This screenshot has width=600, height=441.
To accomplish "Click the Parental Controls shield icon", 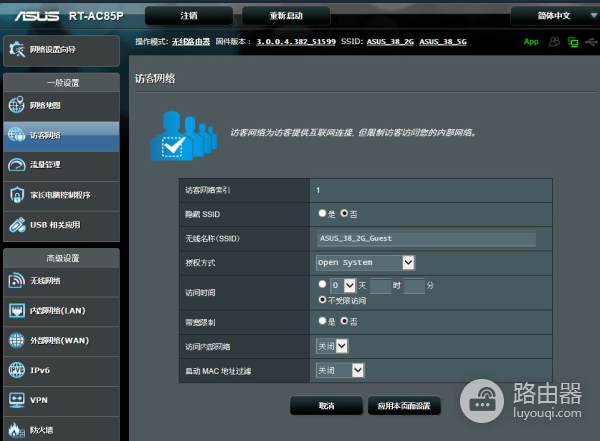I will tap(17, 194).
